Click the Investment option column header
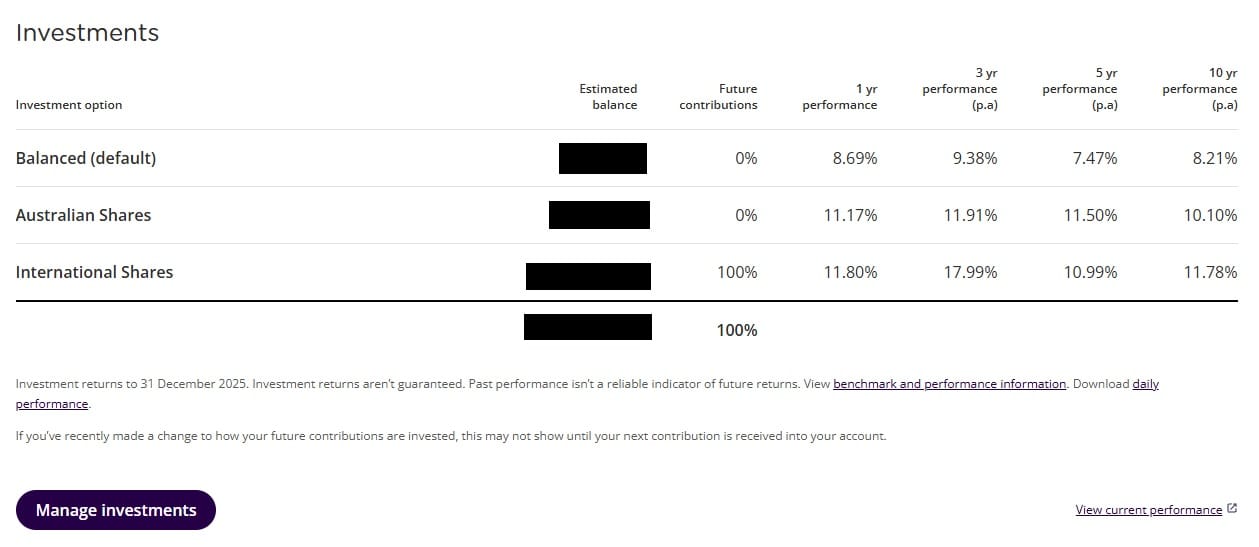Image resolution: width=1259 pixels, height=547 pixels. point(69,105)
